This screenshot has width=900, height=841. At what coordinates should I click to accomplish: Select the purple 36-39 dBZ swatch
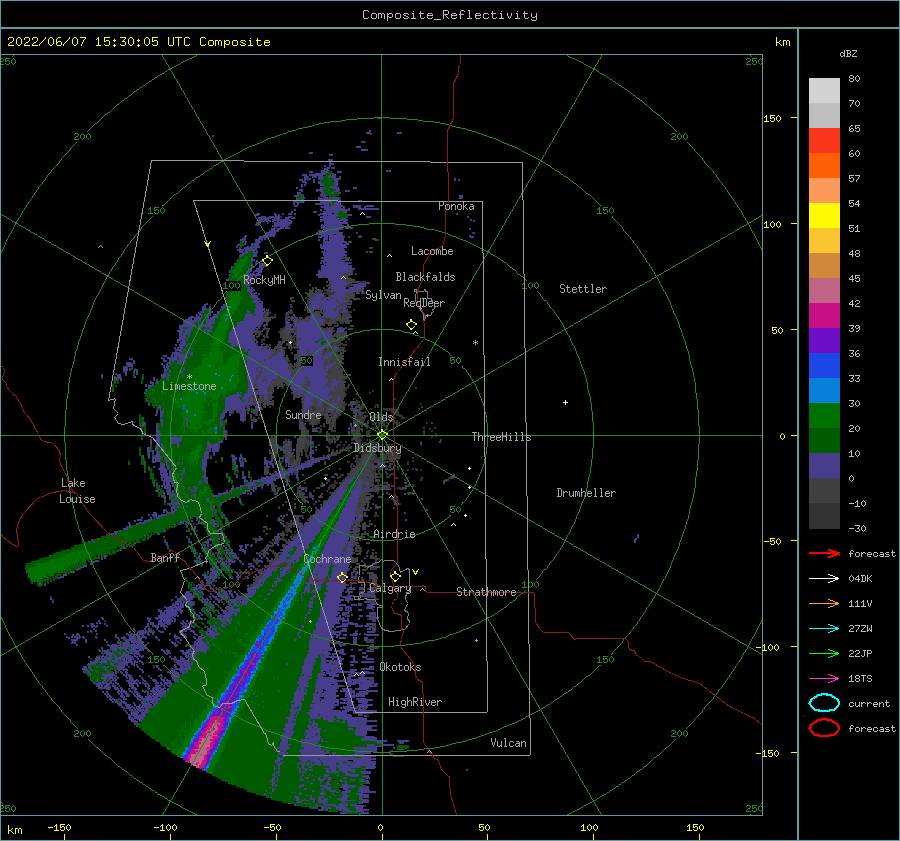point(824,340)
